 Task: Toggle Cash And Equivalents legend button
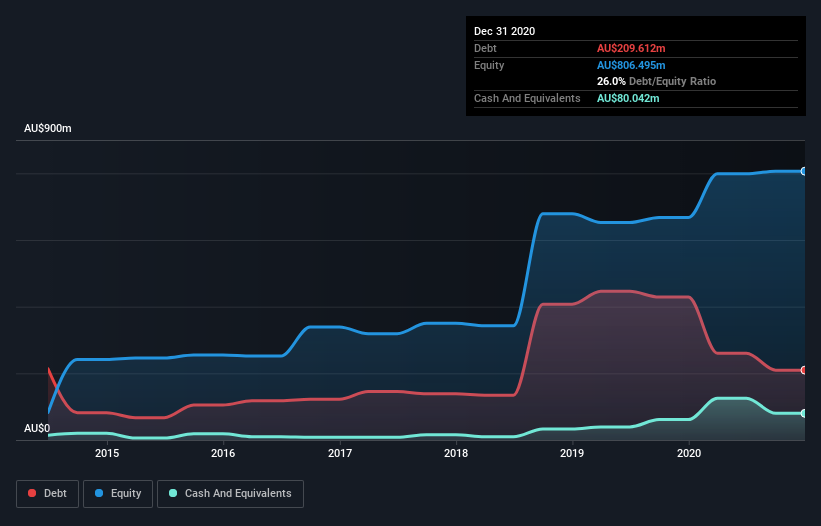(x=230, y=494)
